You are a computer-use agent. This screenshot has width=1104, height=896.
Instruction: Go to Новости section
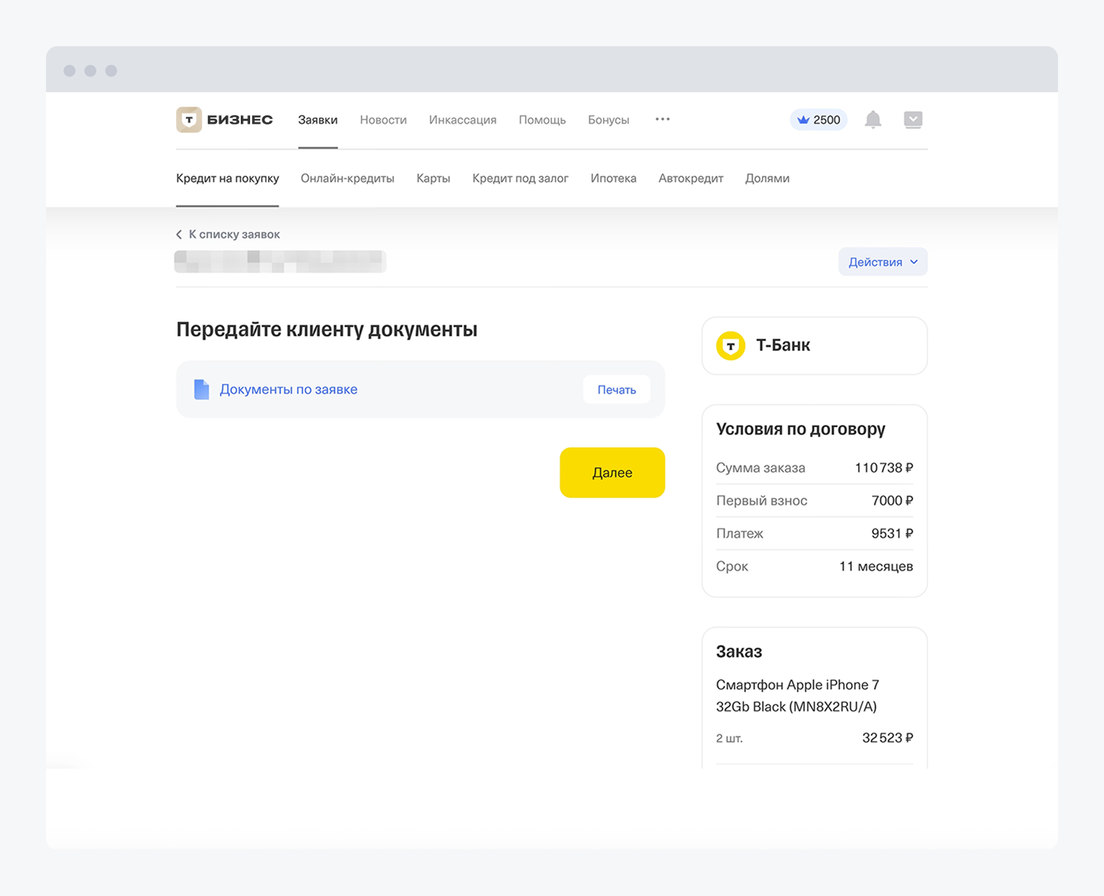click(383, 120)
